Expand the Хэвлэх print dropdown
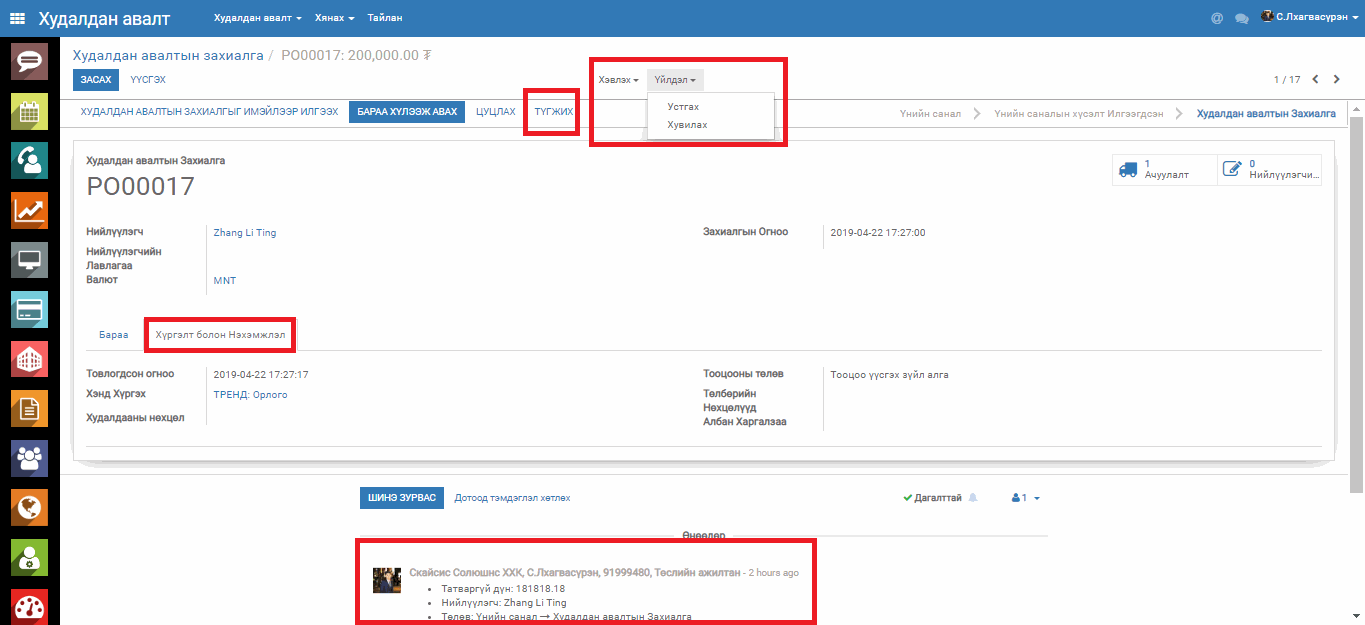This screenshot has height=625, width=1365. click(x=618, y=79)
